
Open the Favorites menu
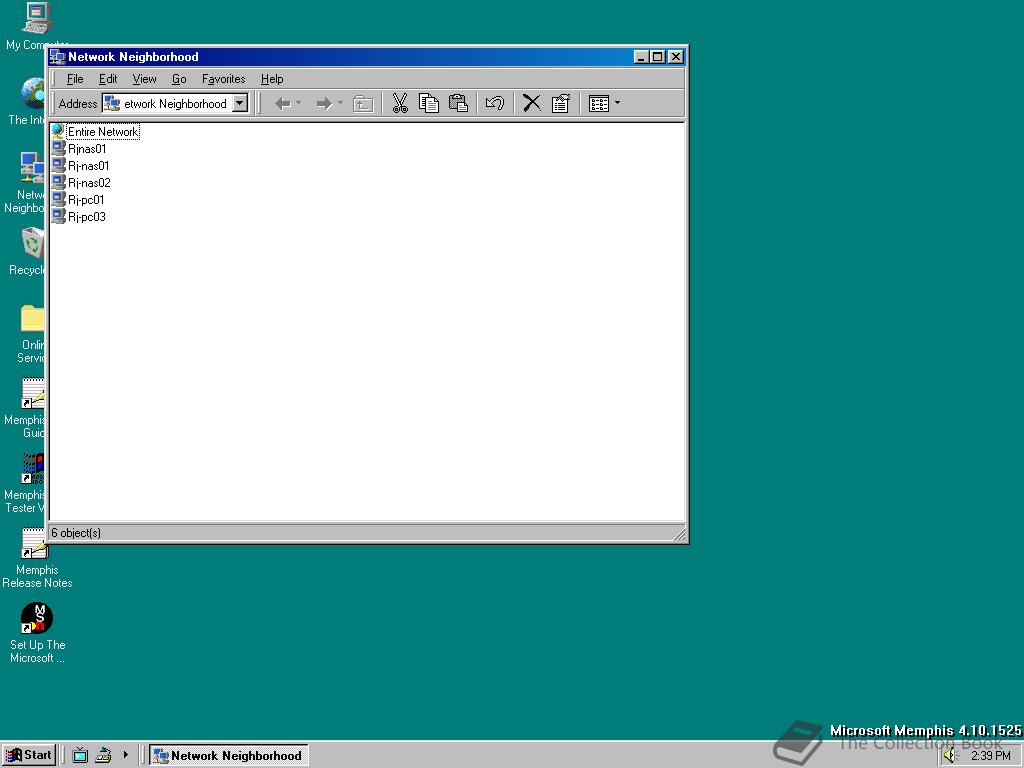(x=223, y=79)
